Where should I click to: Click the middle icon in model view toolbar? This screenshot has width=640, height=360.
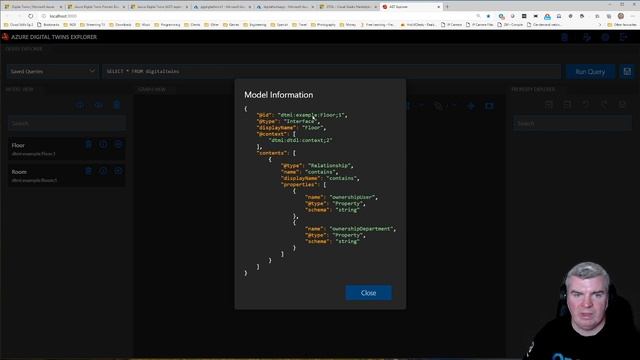click(99, 105)
